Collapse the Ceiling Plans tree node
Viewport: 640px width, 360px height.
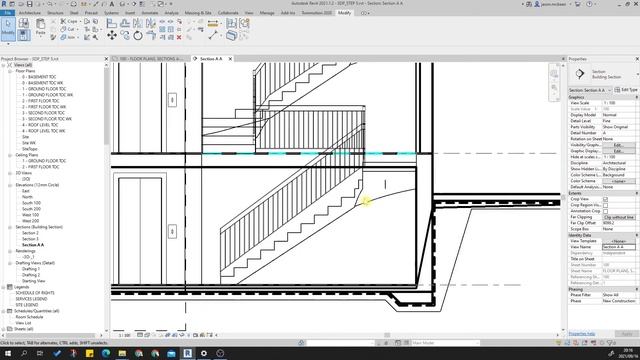tap(10, 155)
